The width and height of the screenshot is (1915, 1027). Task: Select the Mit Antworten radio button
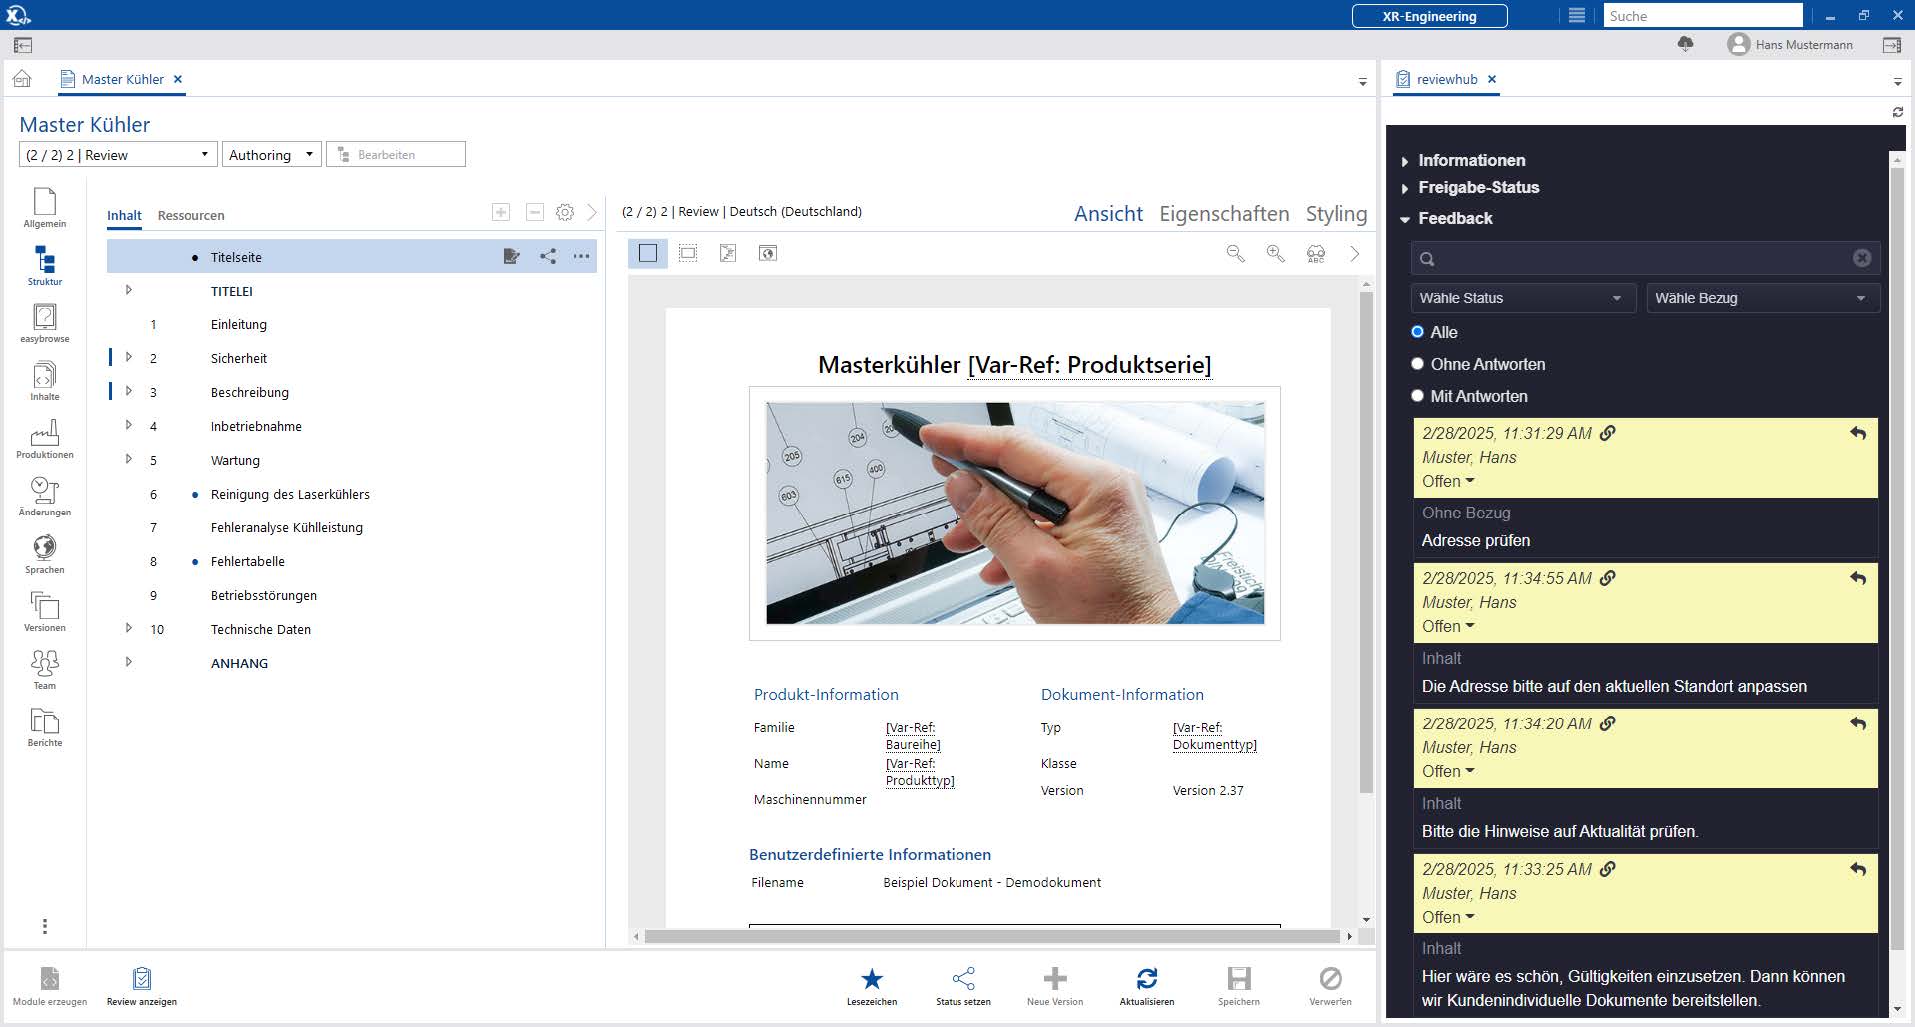coord(1417,396)
